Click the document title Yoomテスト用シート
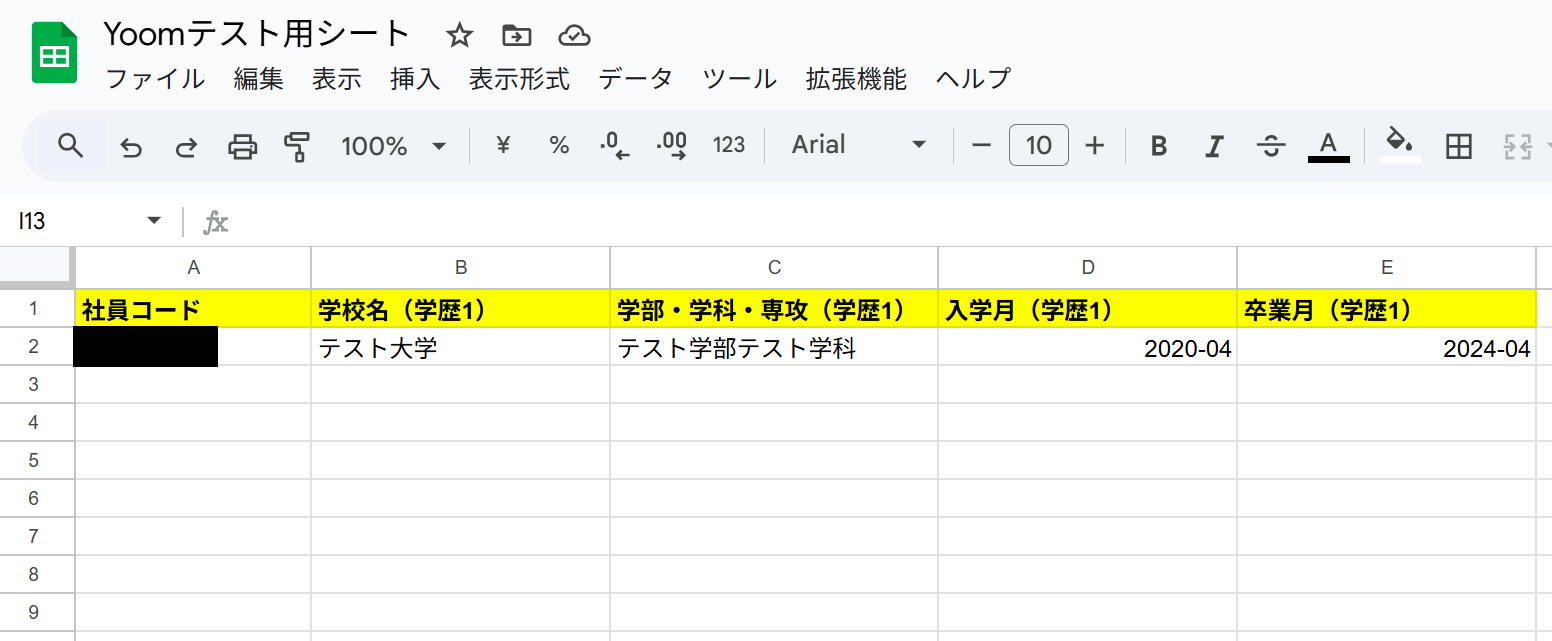The height and width of the screenshot is (641, 1552). [x=257, y=34]
